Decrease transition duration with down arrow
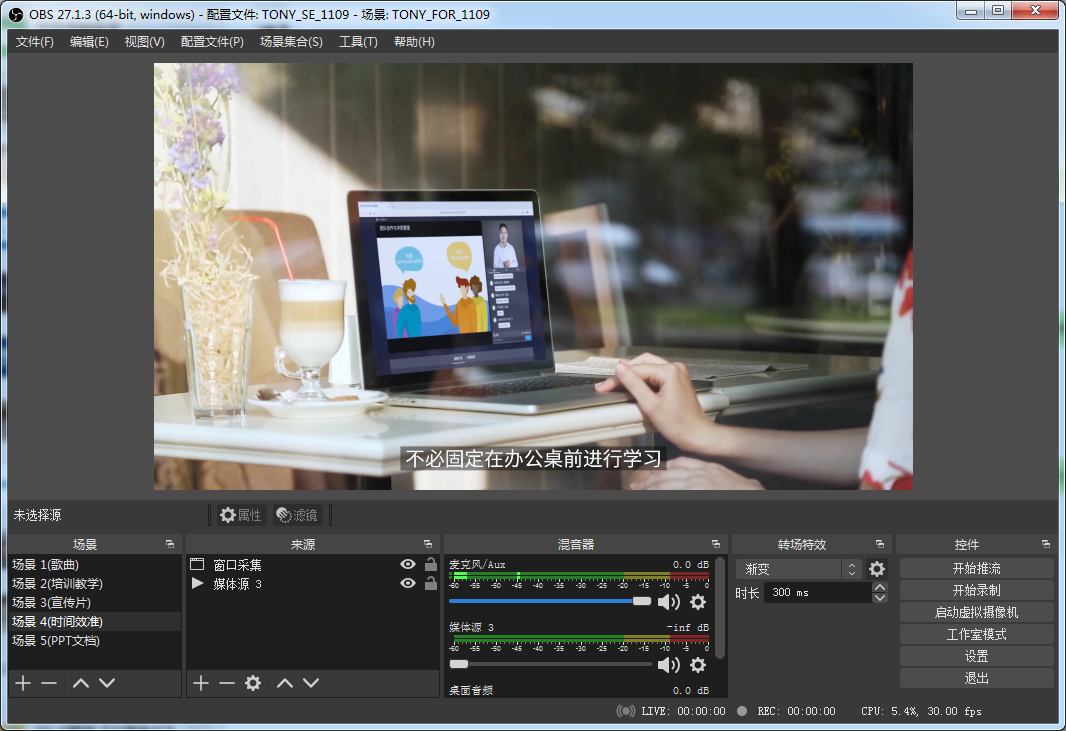 click(880, 598)
